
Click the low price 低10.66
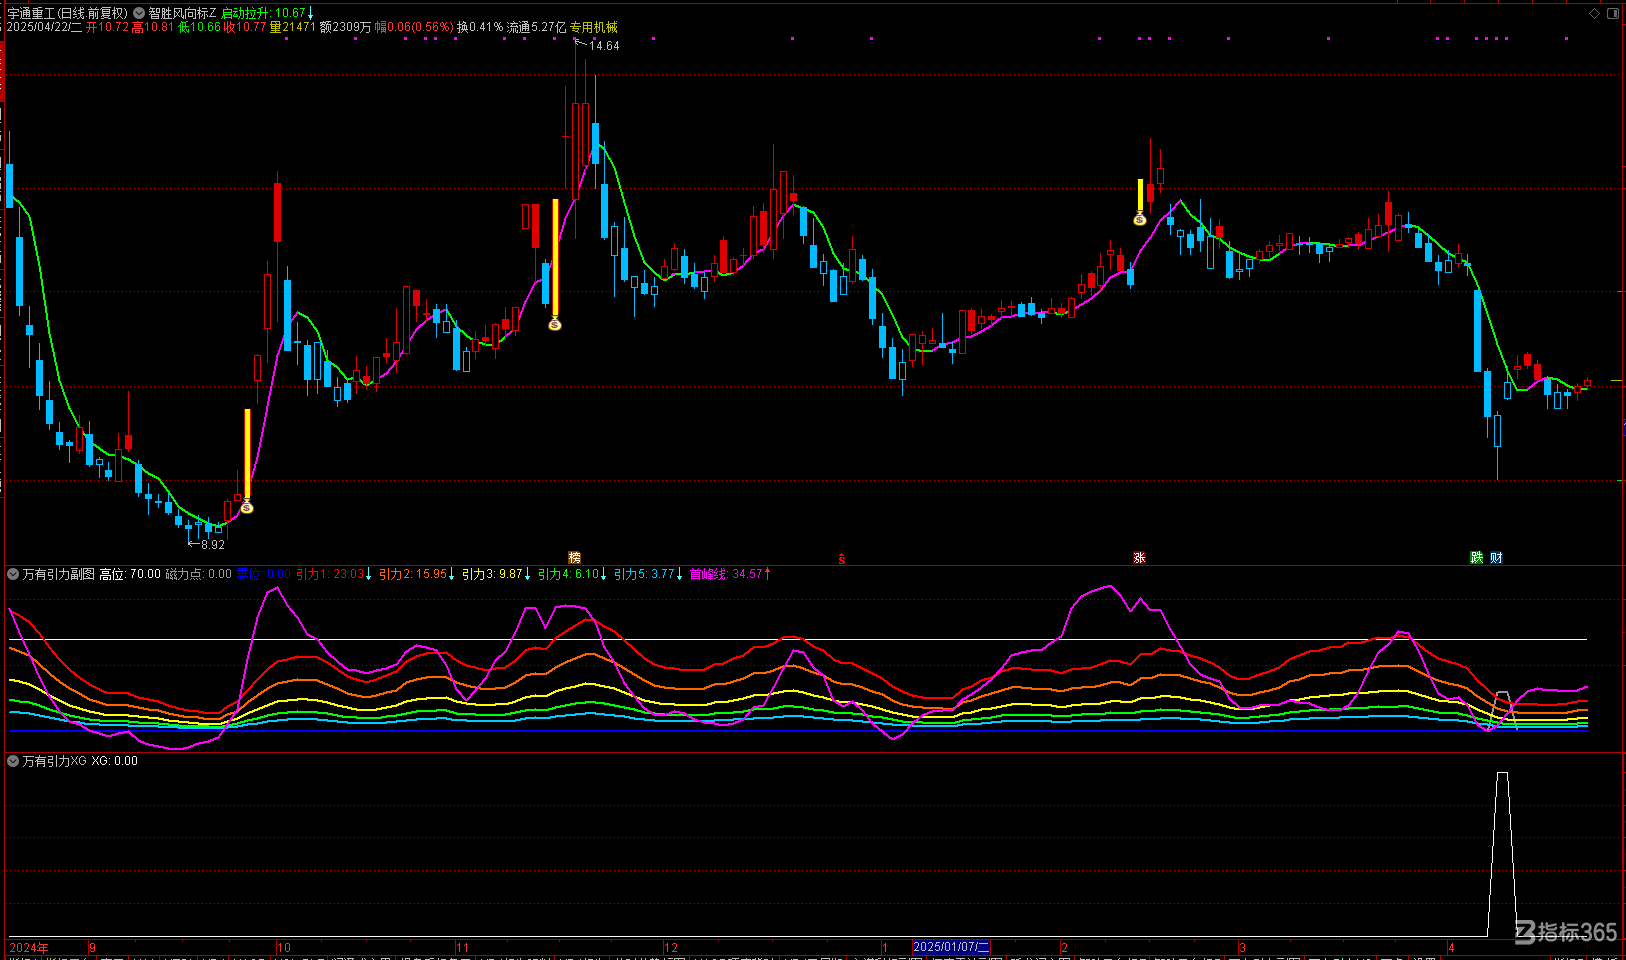point(199,27)
